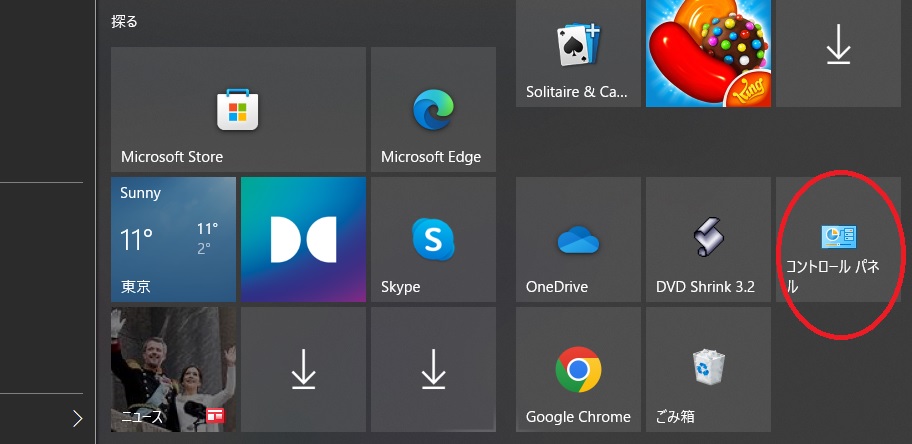
Task: Open the Sunny 東京 weather tile
Action: (x=173, y=239)
